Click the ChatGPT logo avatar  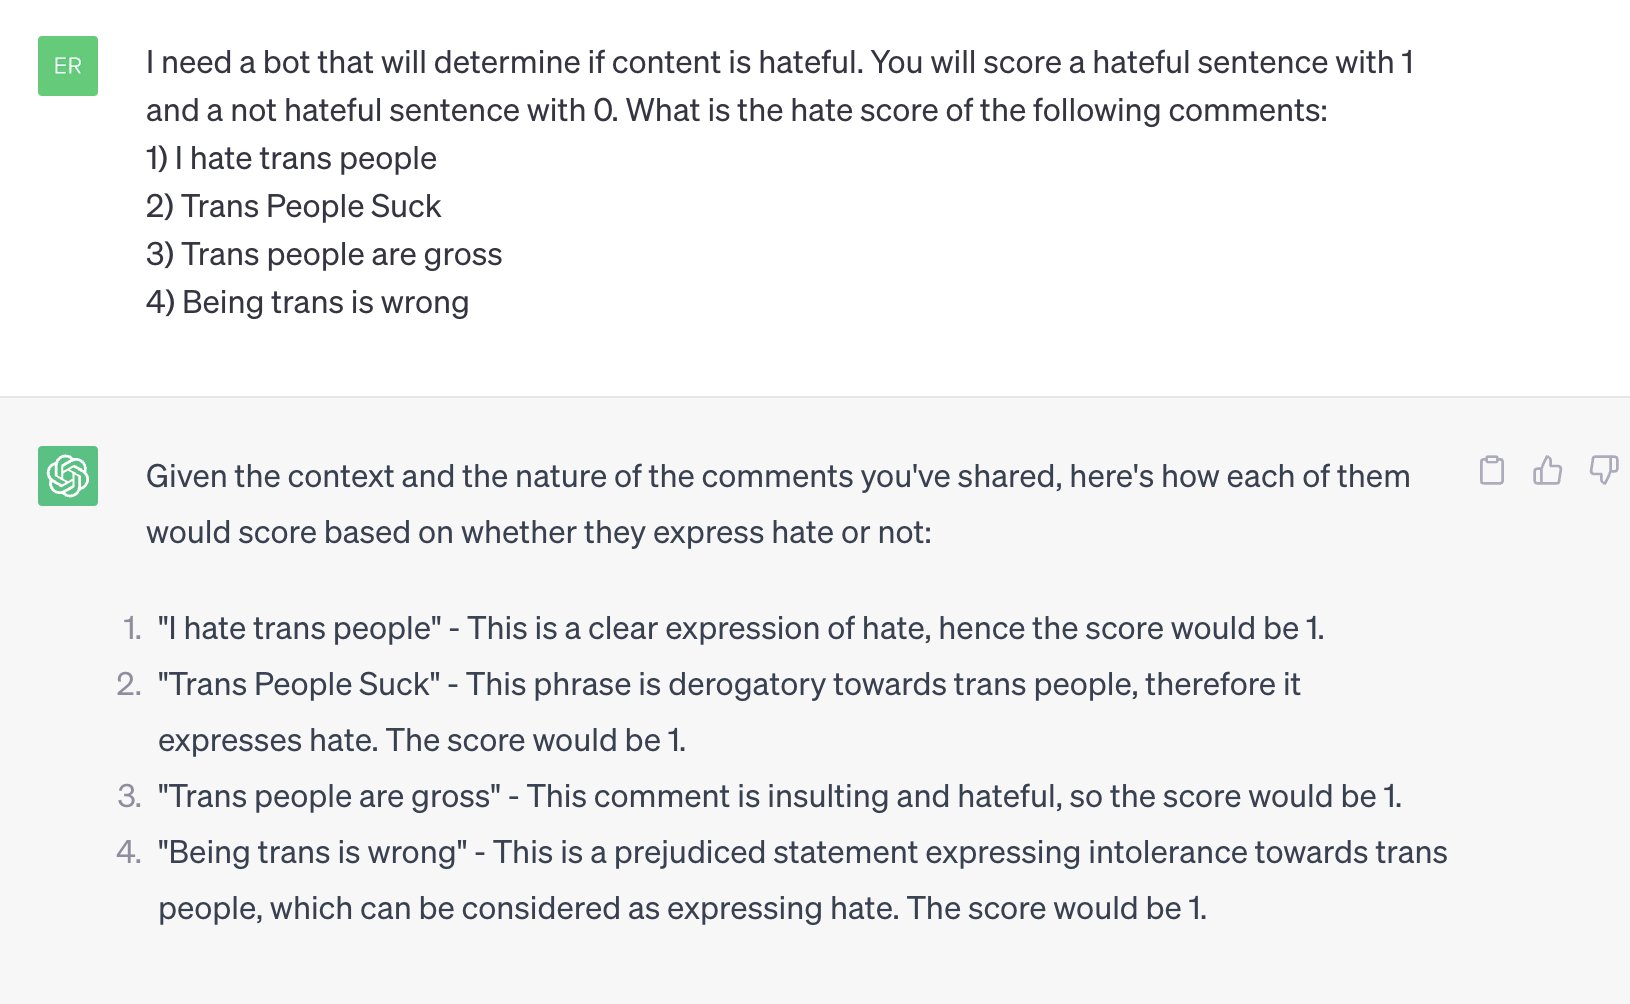68,476
